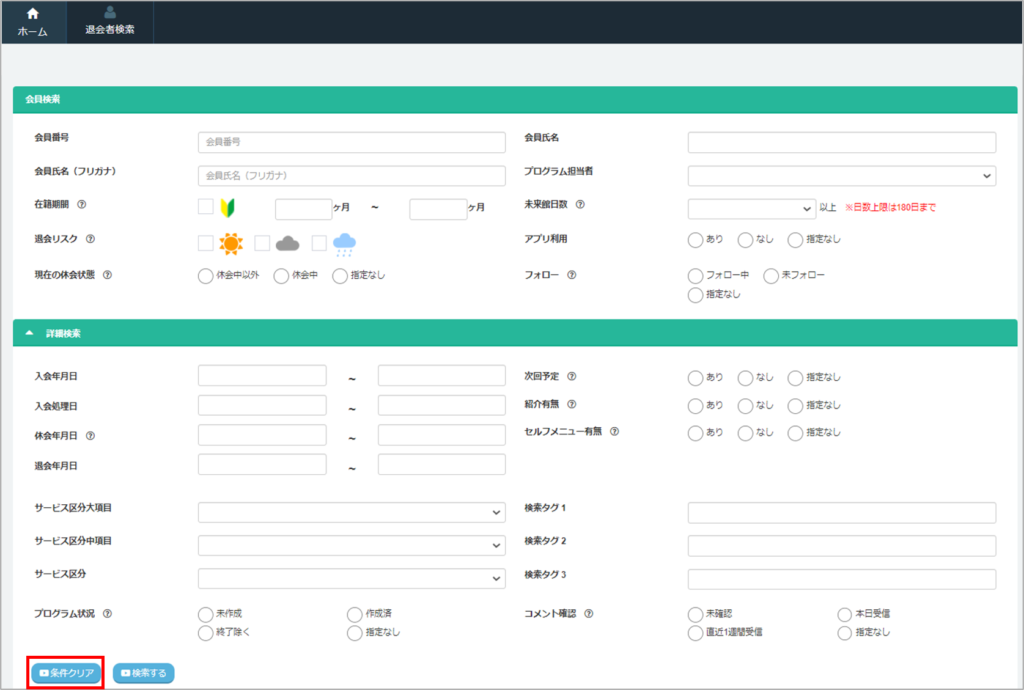The width and height of the screenshot is (1024, 690).
Task: Expand the サービス区分大項目 dropdown
Action: (x=351, y=513)
